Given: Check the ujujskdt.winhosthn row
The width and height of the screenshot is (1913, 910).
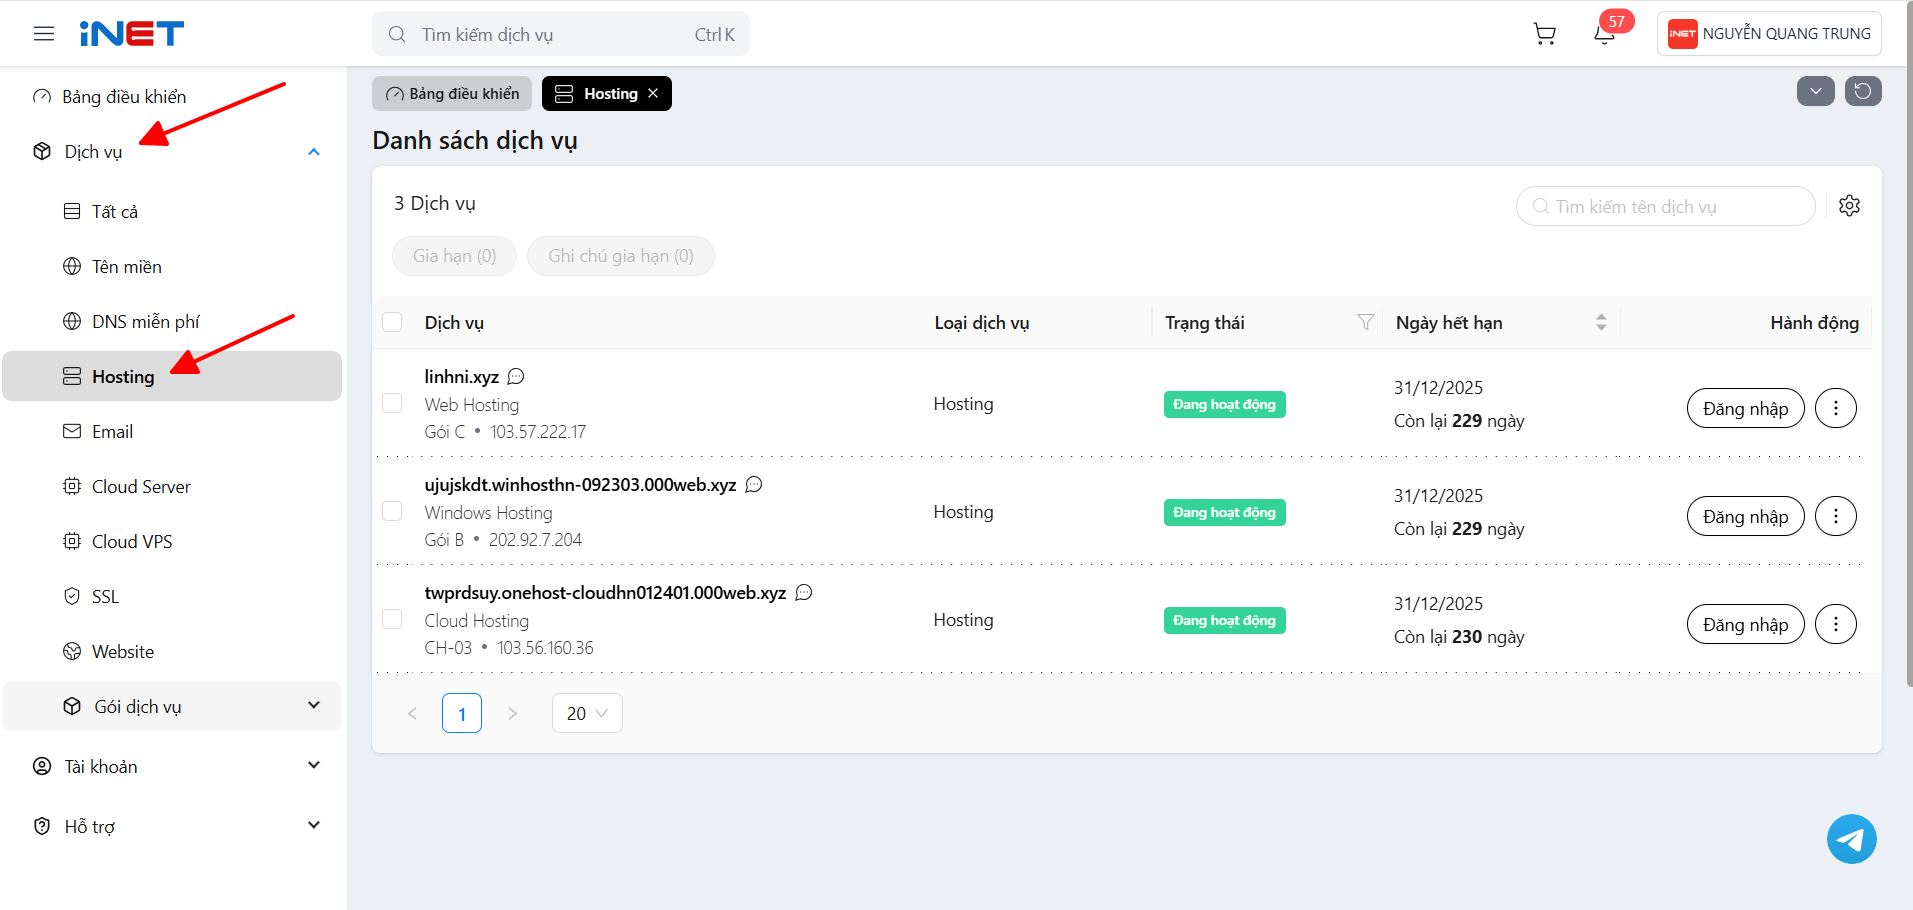Looking at the screenshot, I should [x=392, y=511].
